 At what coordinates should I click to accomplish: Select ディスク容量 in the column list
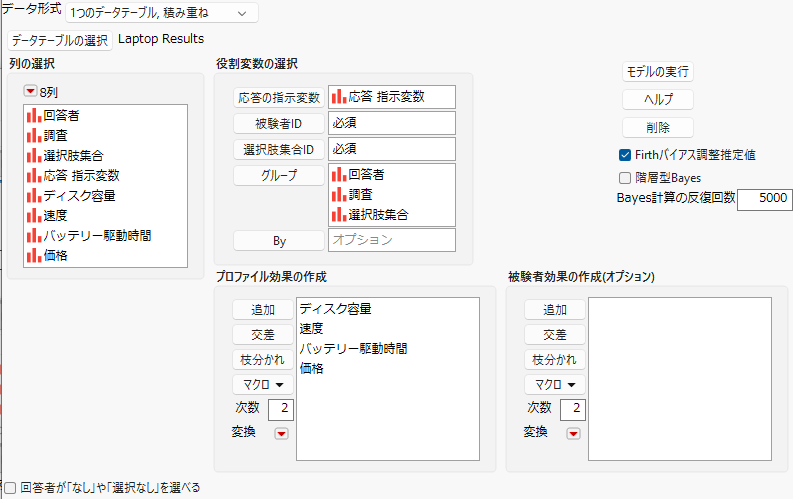[79, 196]
